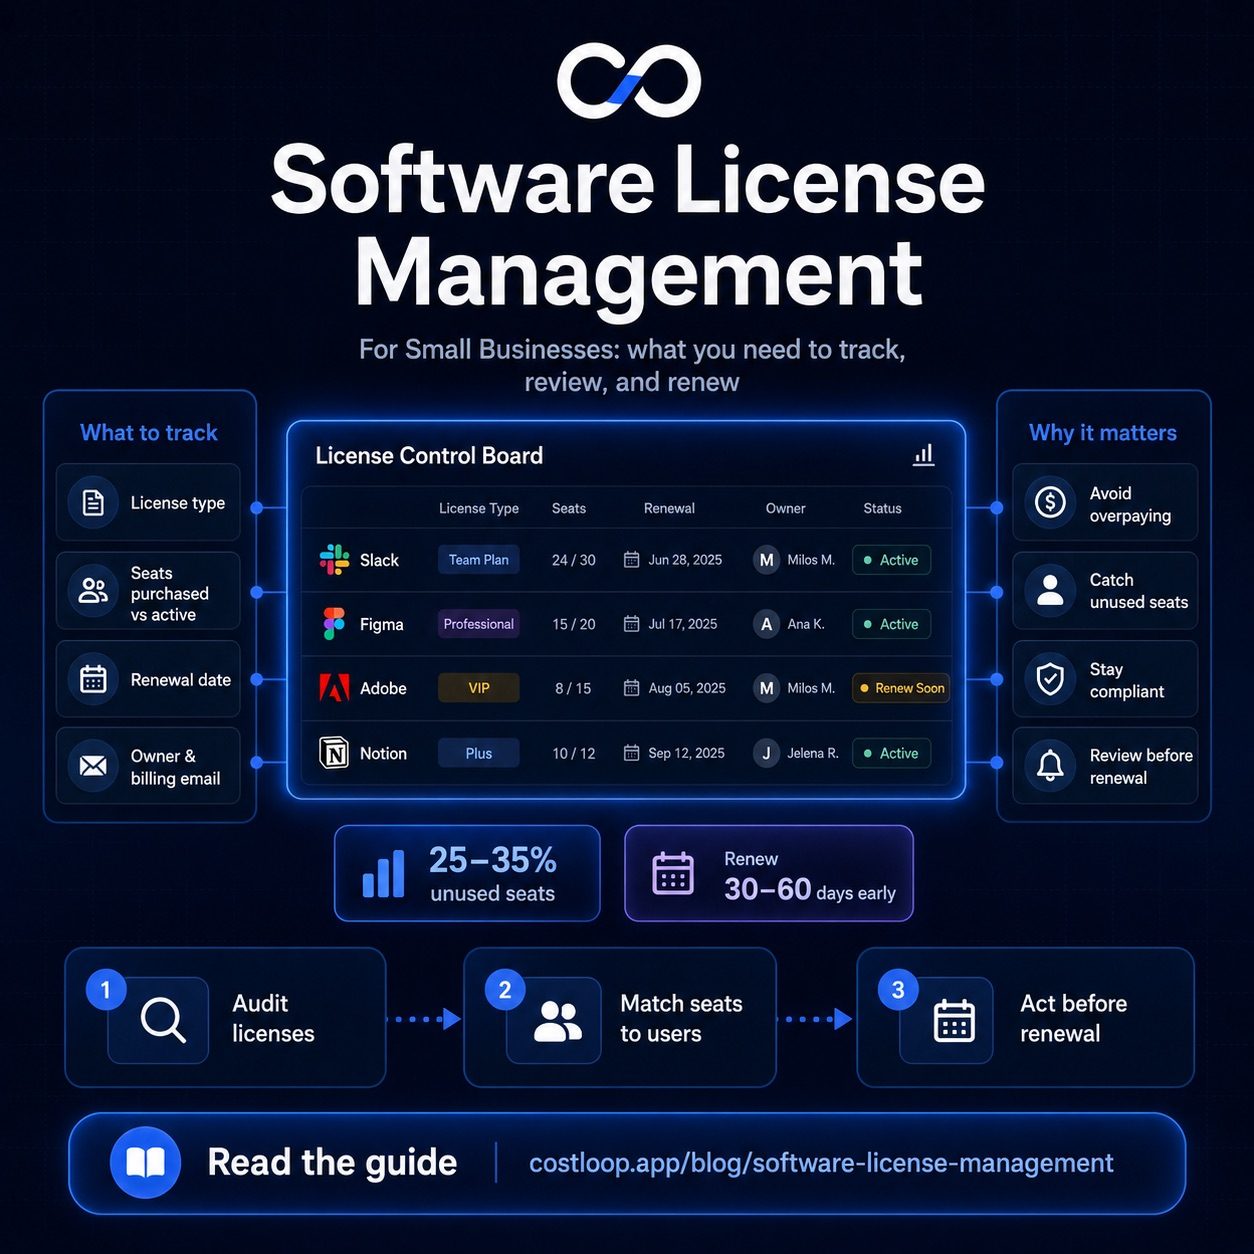Click the 24 / 30 seats value
The image size is (1254, 1254).
[573, 560]
